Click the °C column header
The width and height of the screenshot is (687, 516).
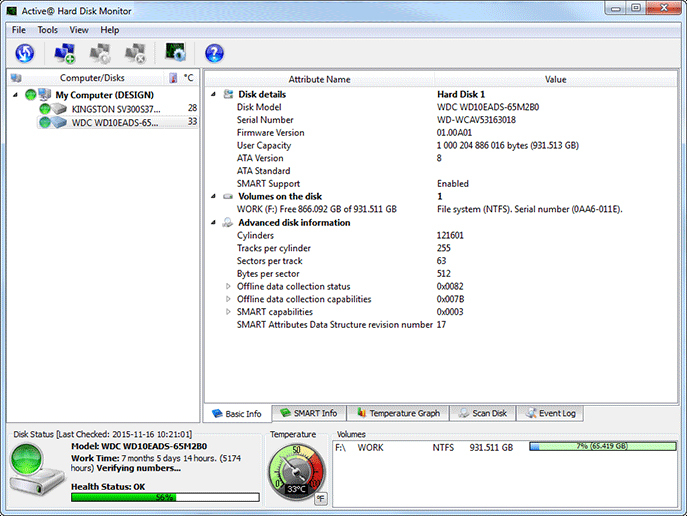pos(183,78)
